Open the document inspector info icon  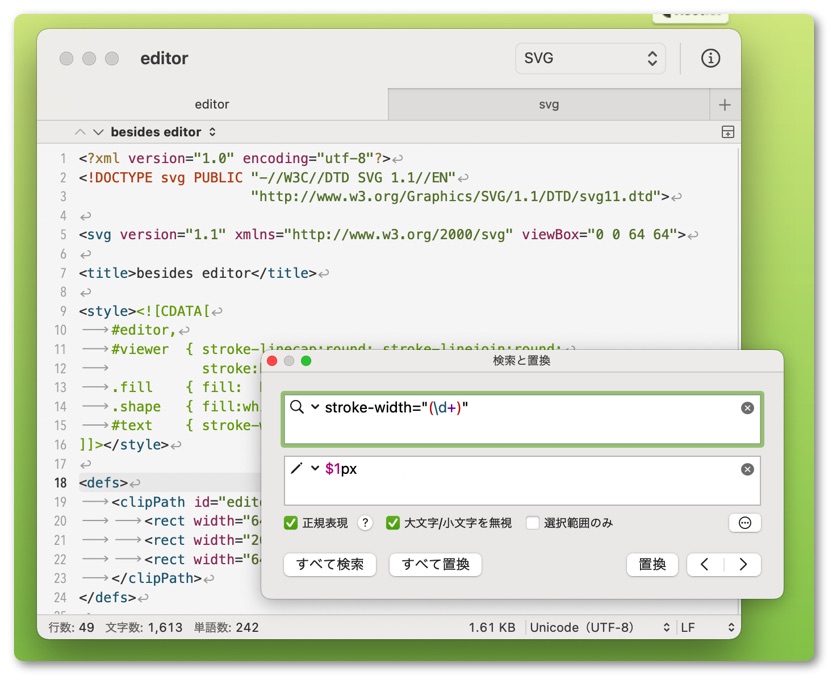point(710,58)
